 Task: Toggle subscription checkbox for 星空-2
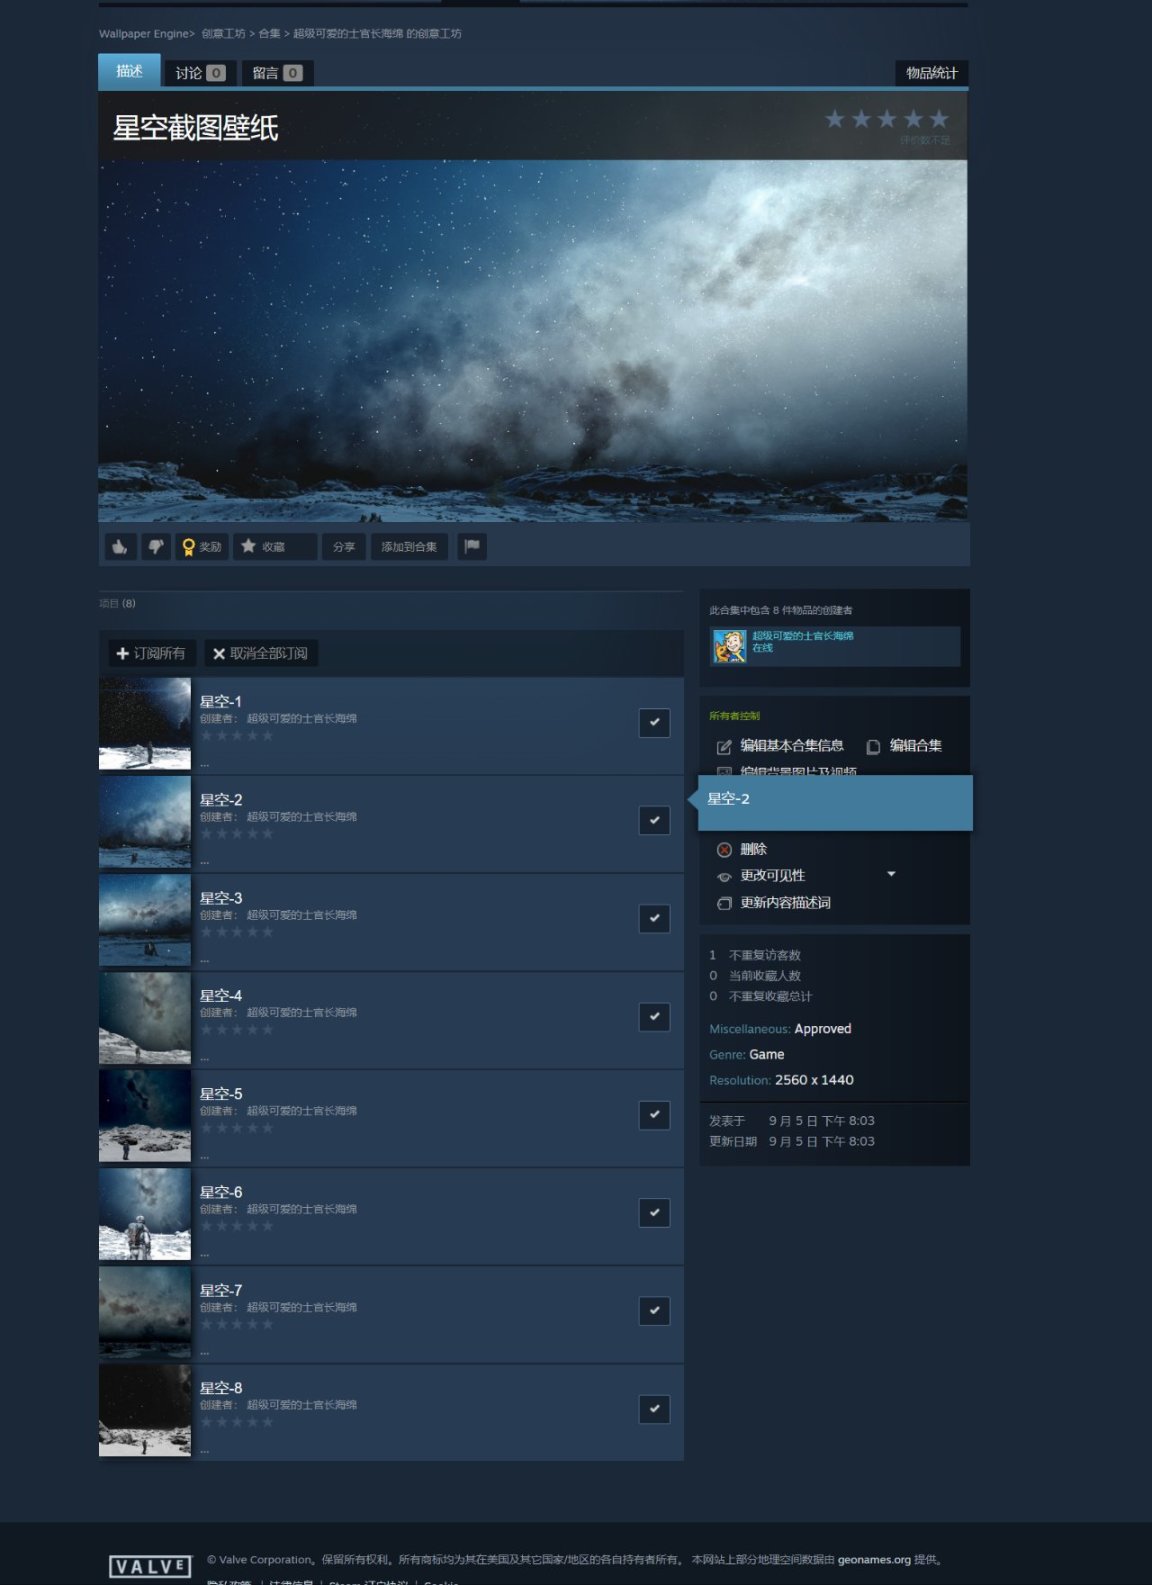click(654, 820)
